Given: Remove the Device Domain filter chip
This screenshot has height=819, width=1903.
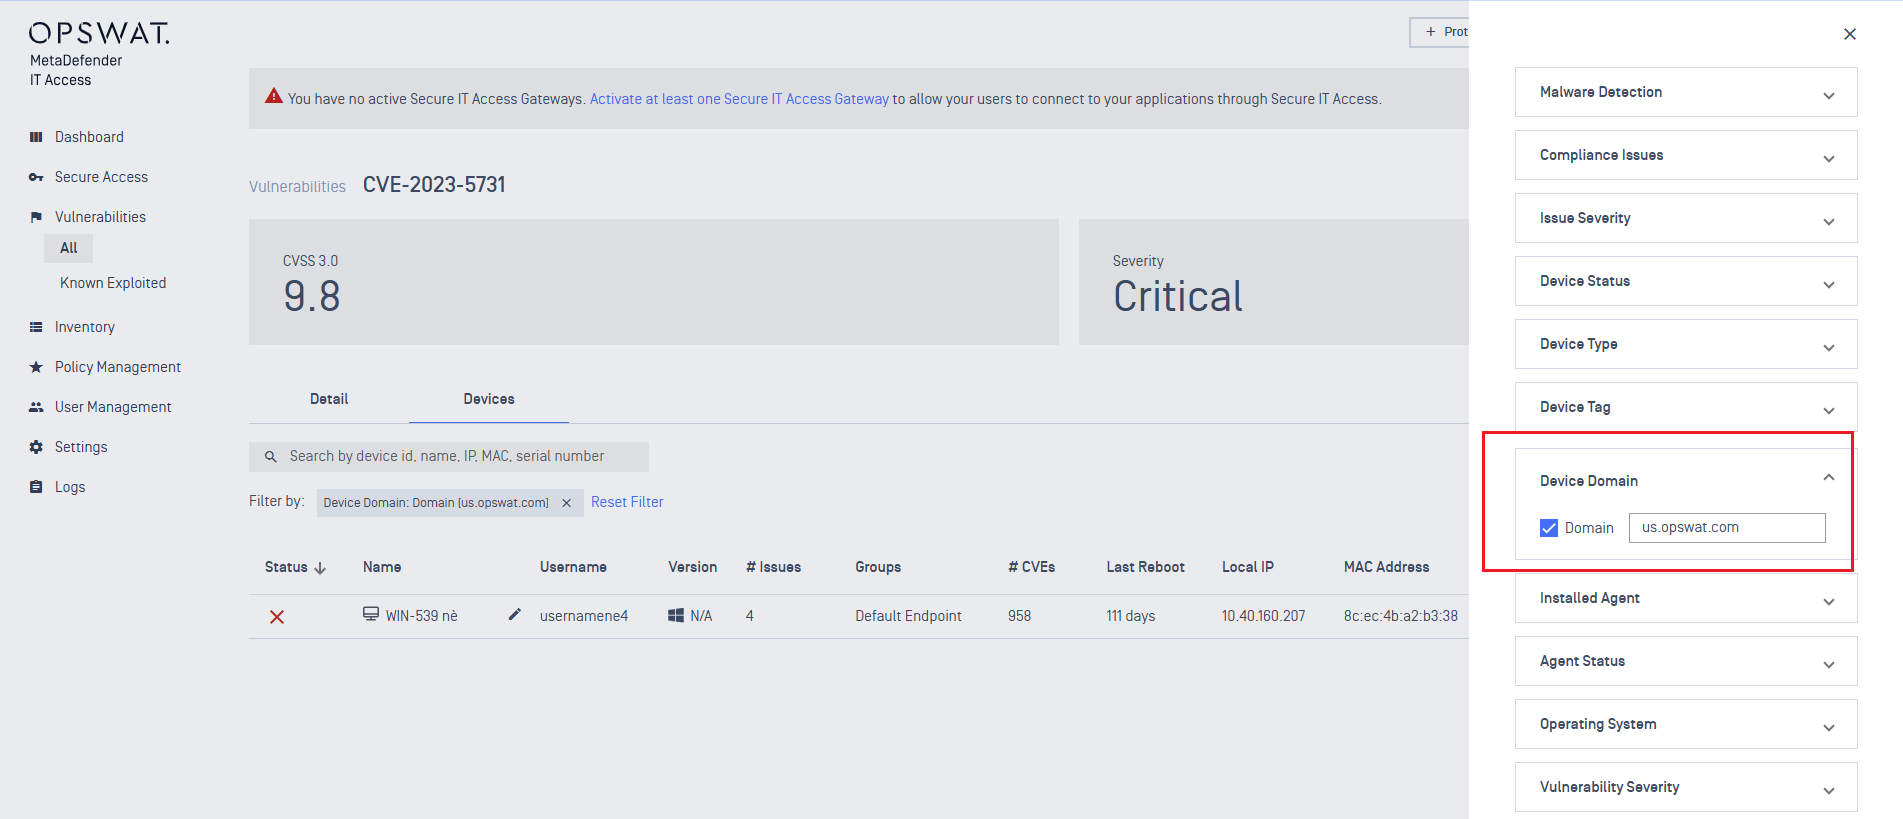Looking at the screenshot, I should (566, 503).
